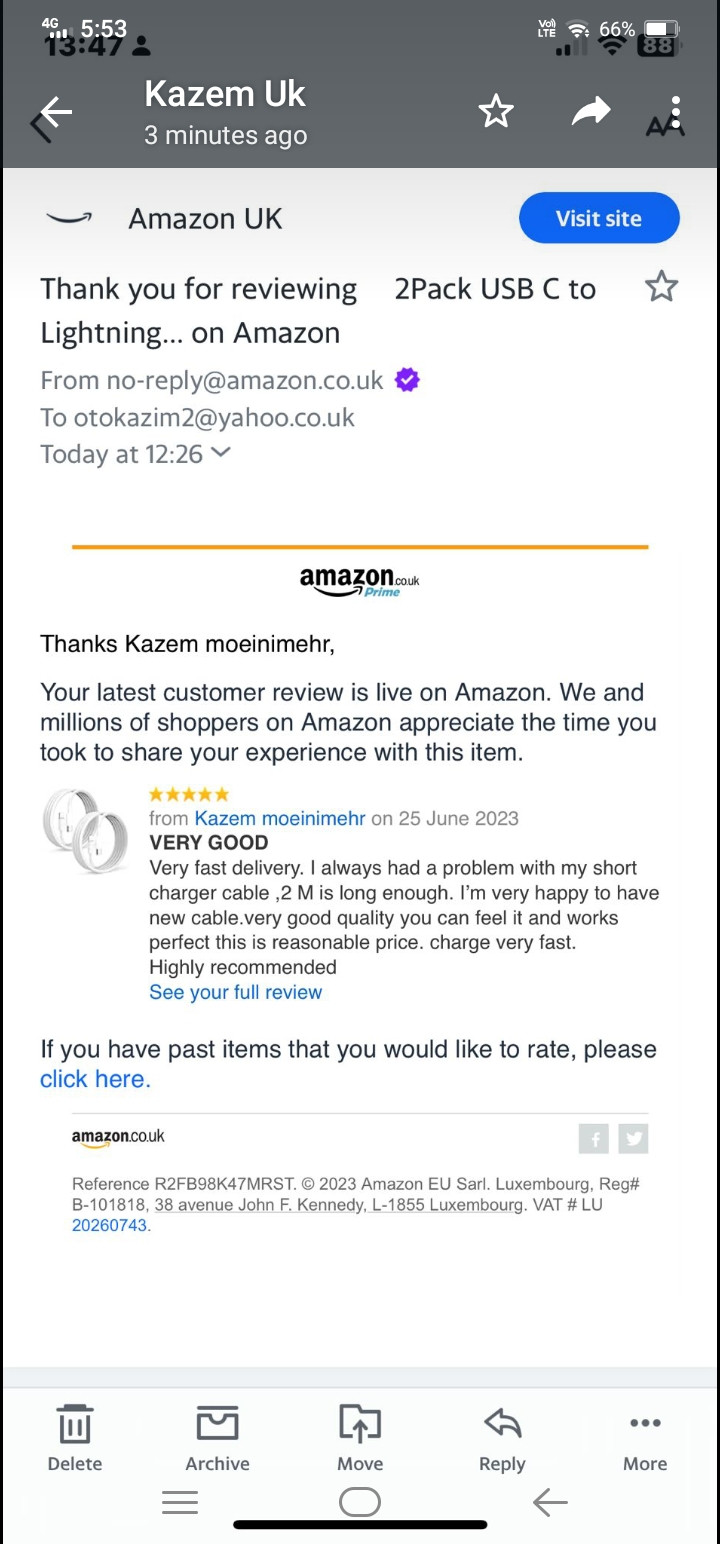
Task: Tap the Amazon smile sender logo
Action: (x=69, y=218)
